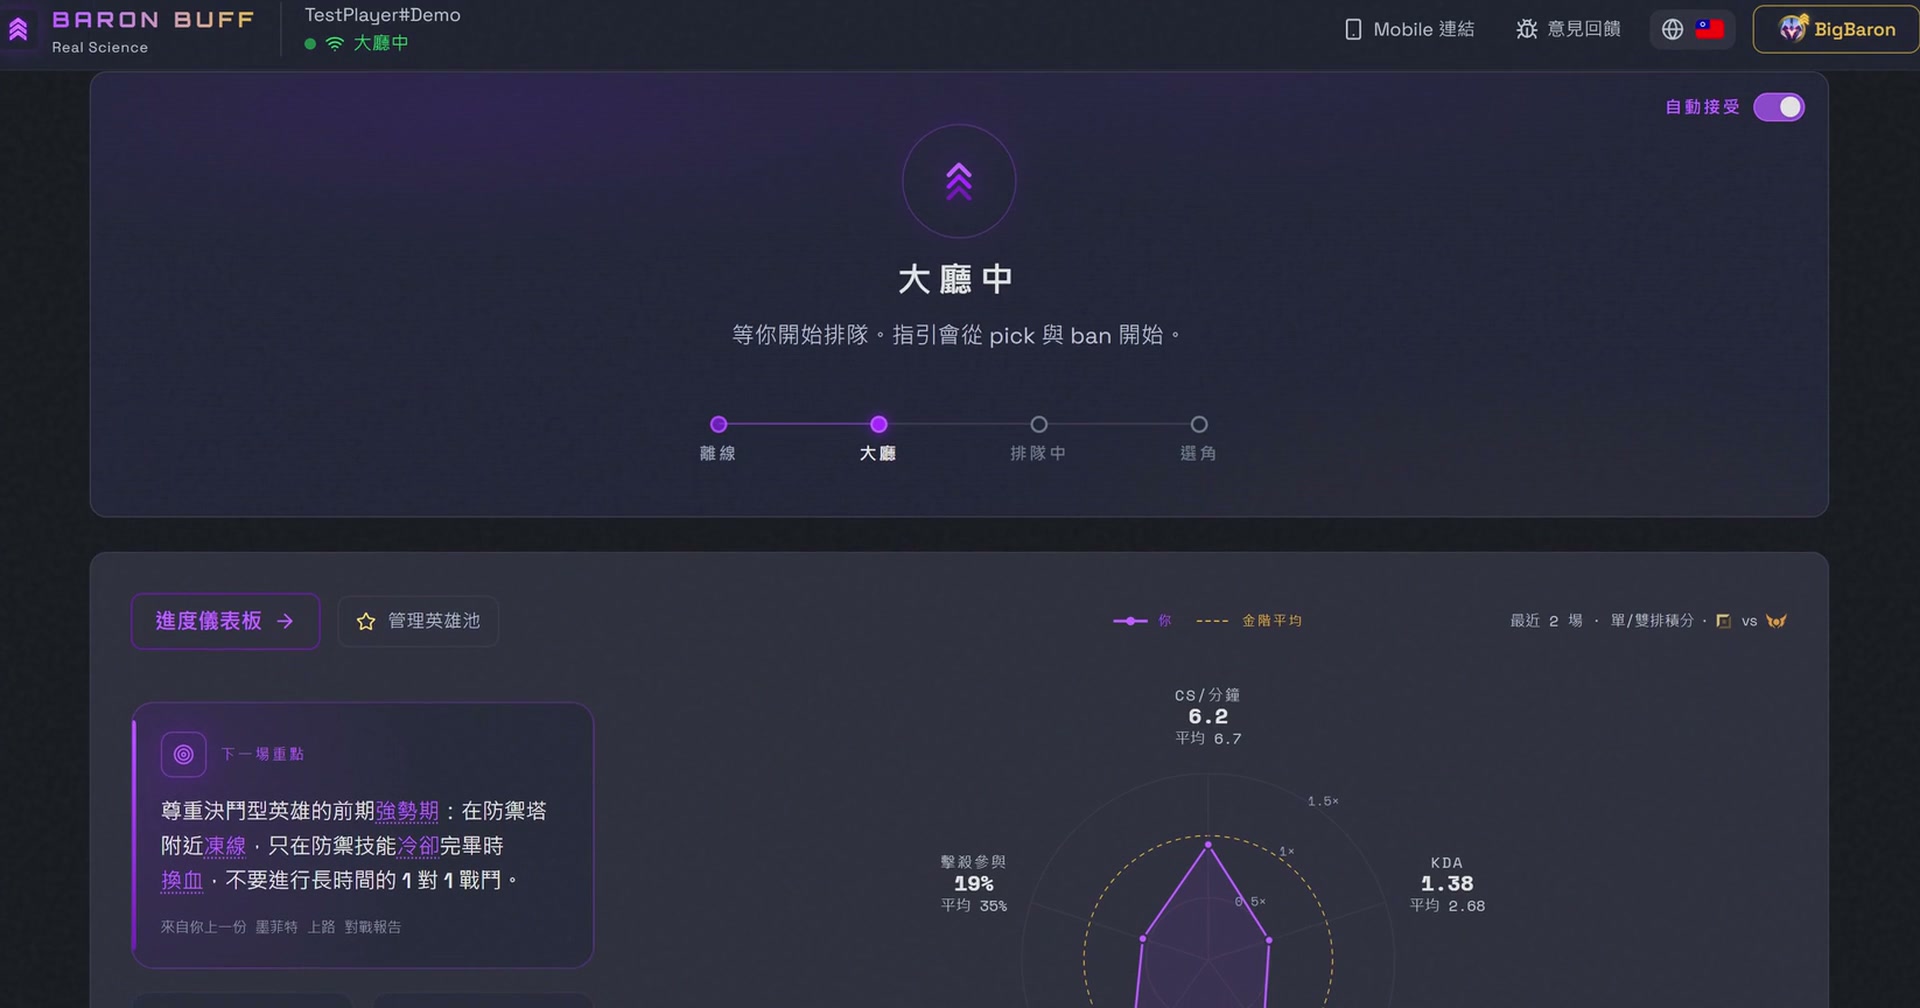The height and width of the screenshot is (1008, 1920).
Task: Click the Wi-Fi connection status icon
Action: pos(335,43)
